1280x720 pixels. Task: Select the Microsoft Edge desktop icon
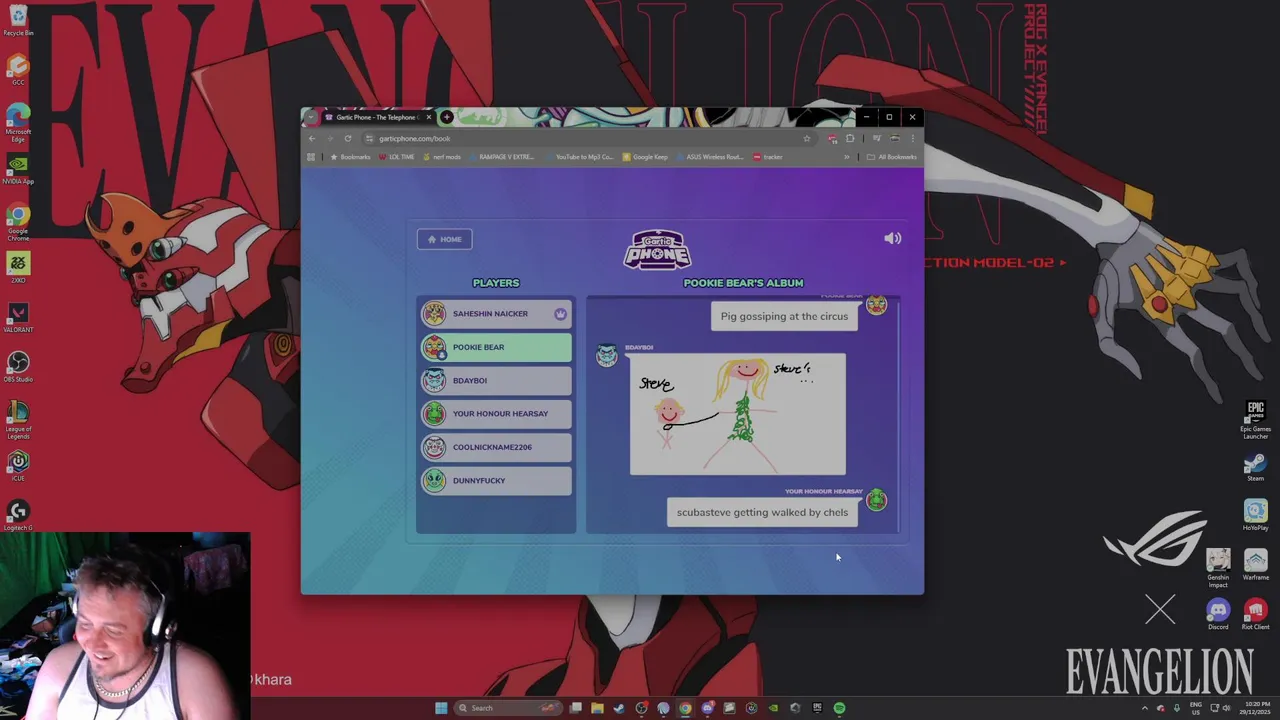(18, 124)
